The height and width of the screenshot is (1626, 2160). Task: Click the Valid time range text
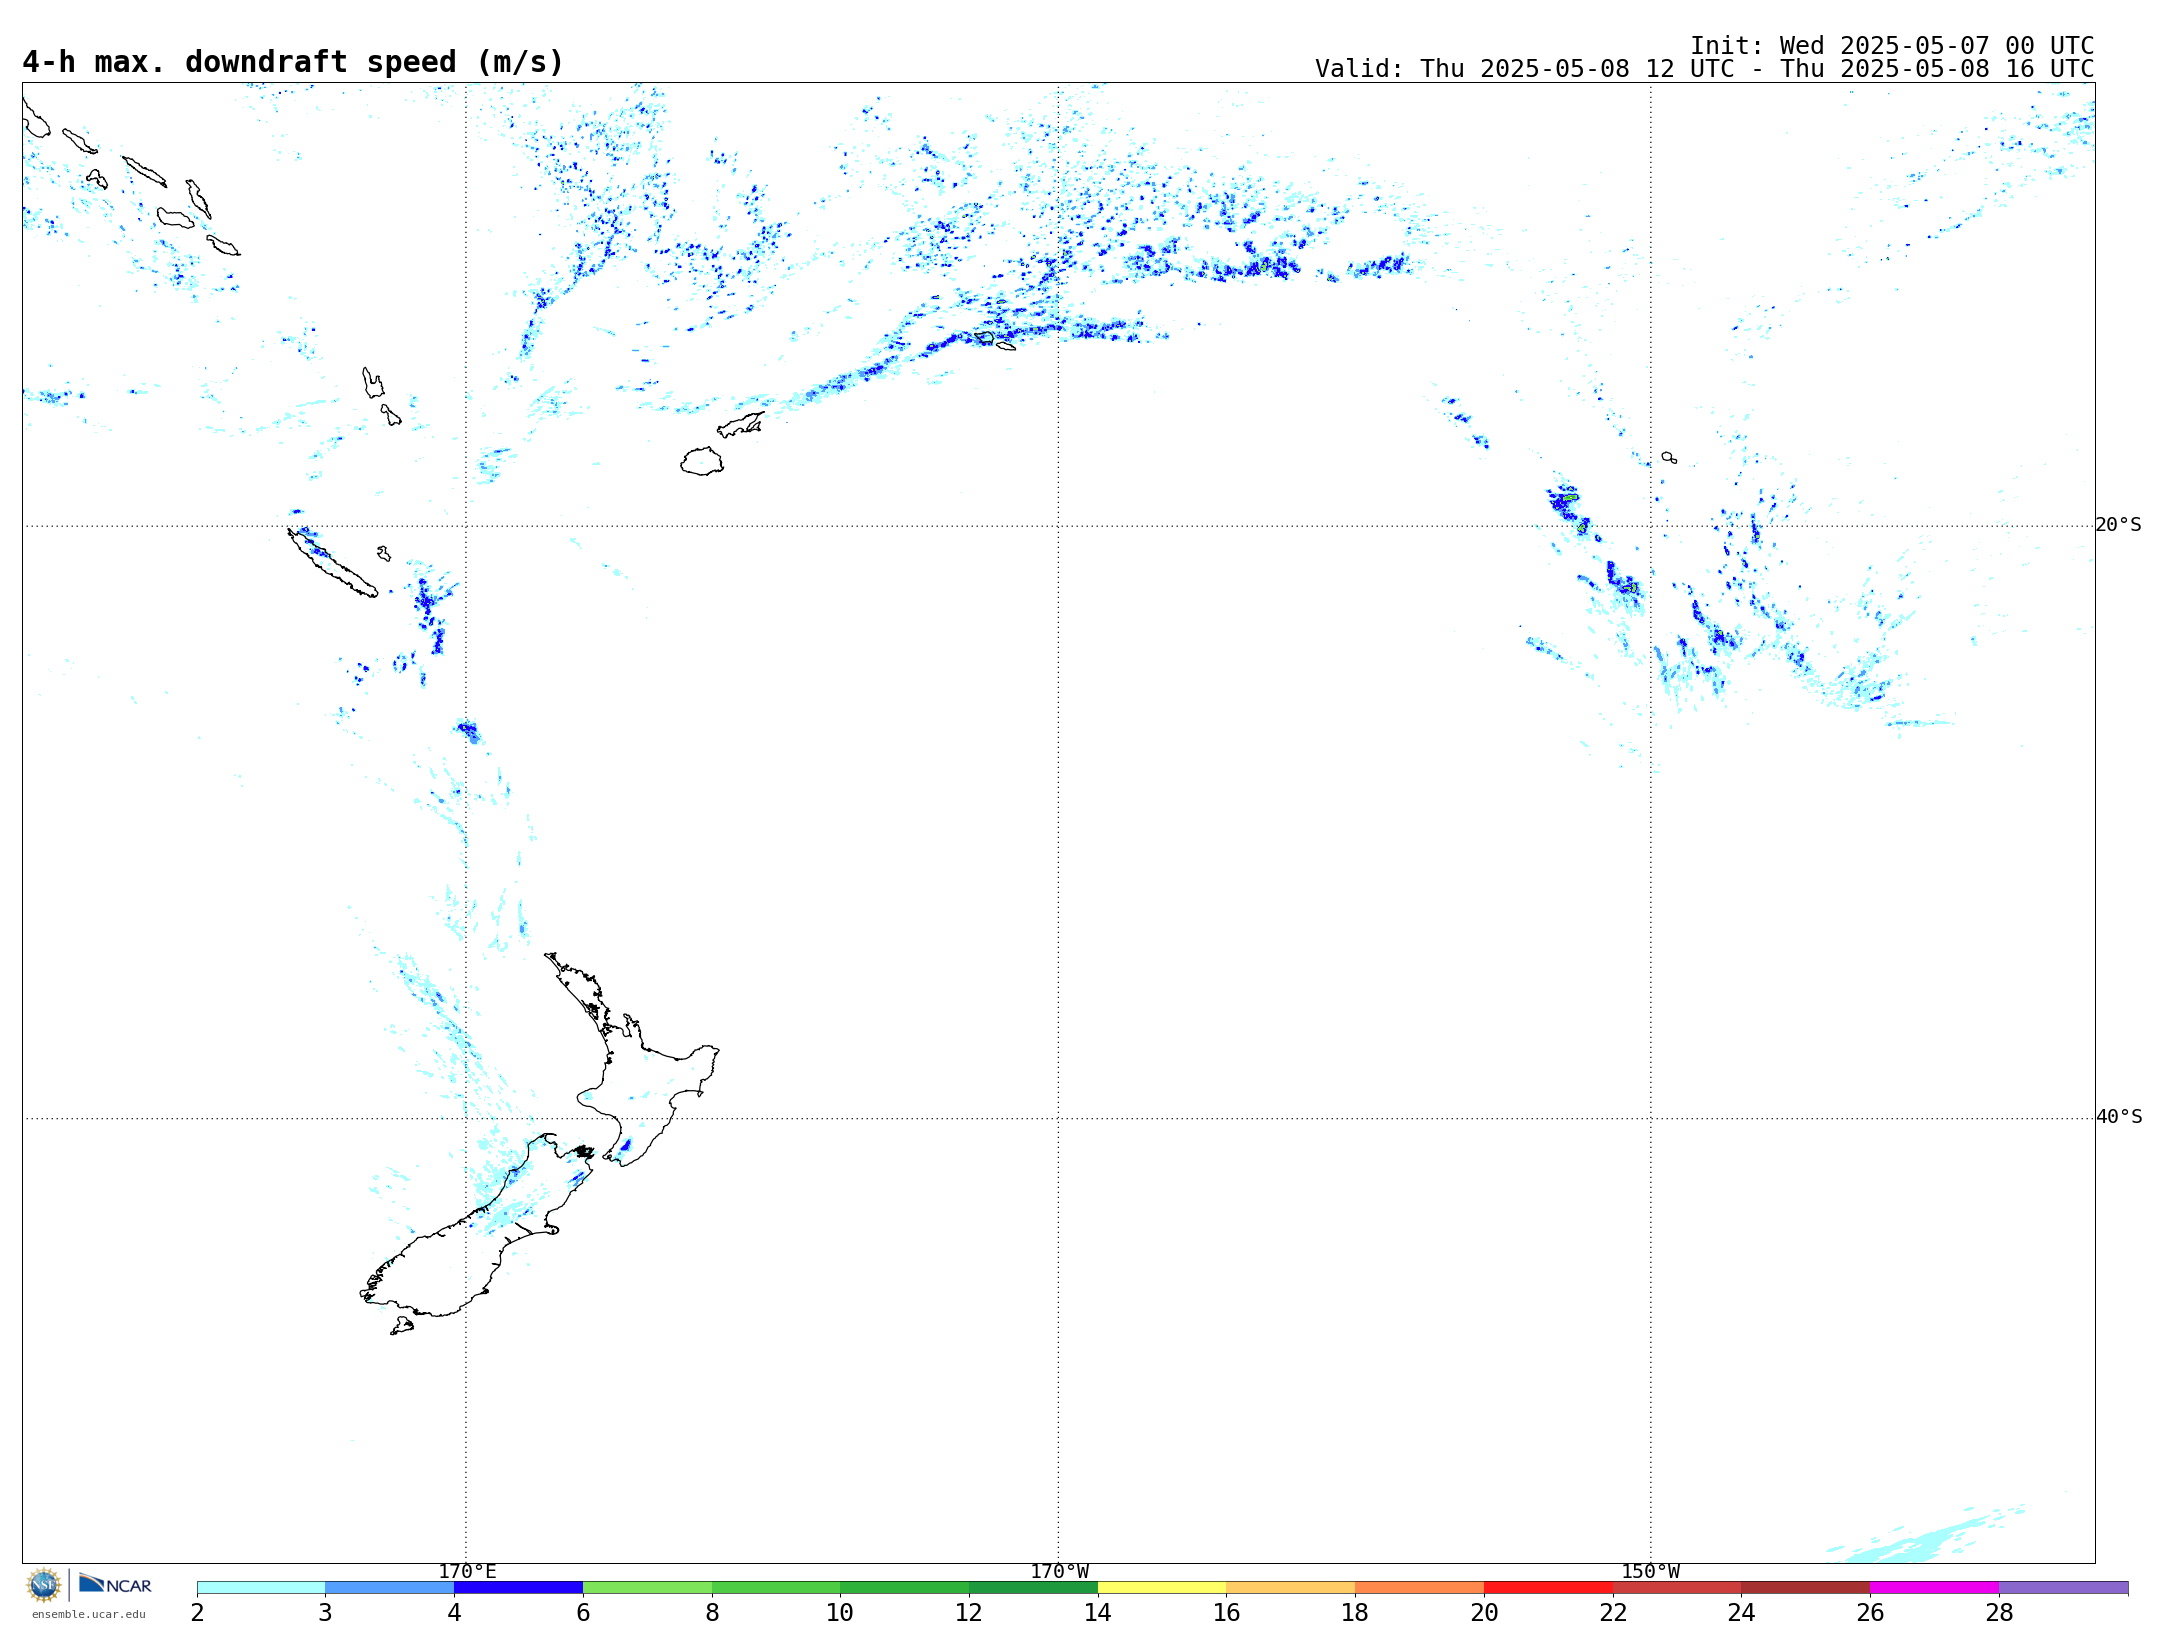[1704, 69]
